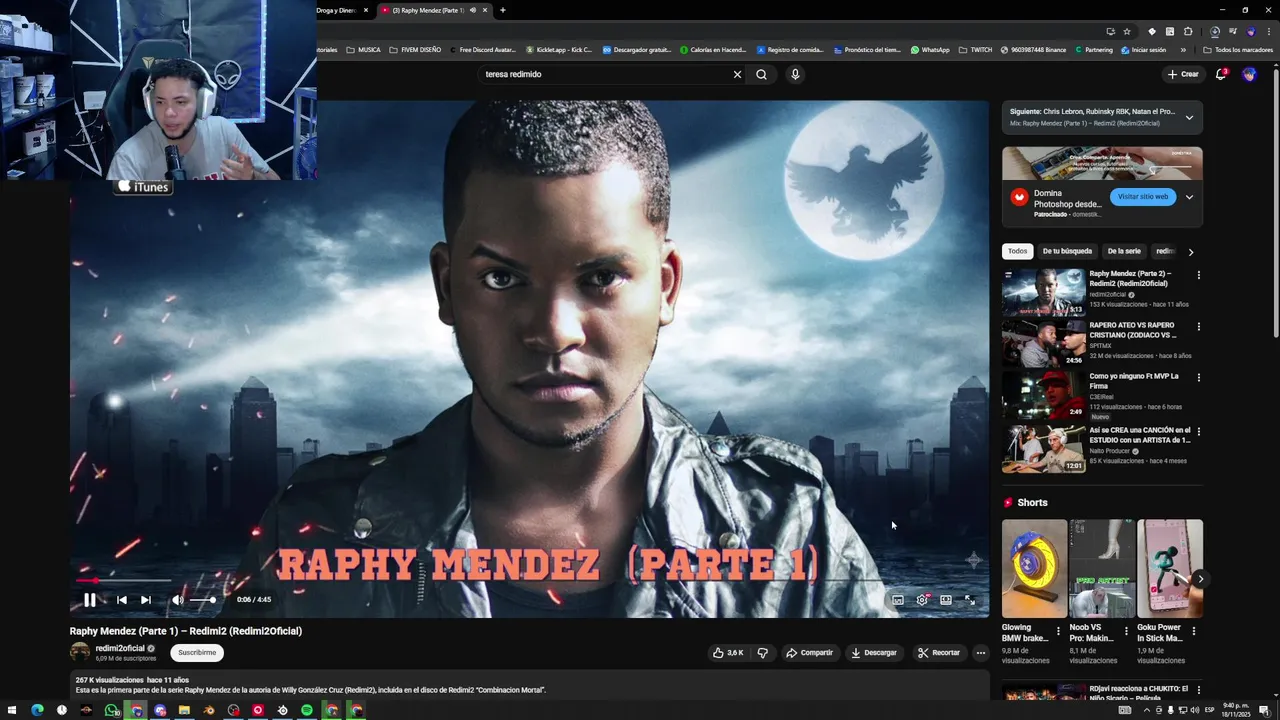Open the MUSICA bookmarks folder

[x=363, y=50]
